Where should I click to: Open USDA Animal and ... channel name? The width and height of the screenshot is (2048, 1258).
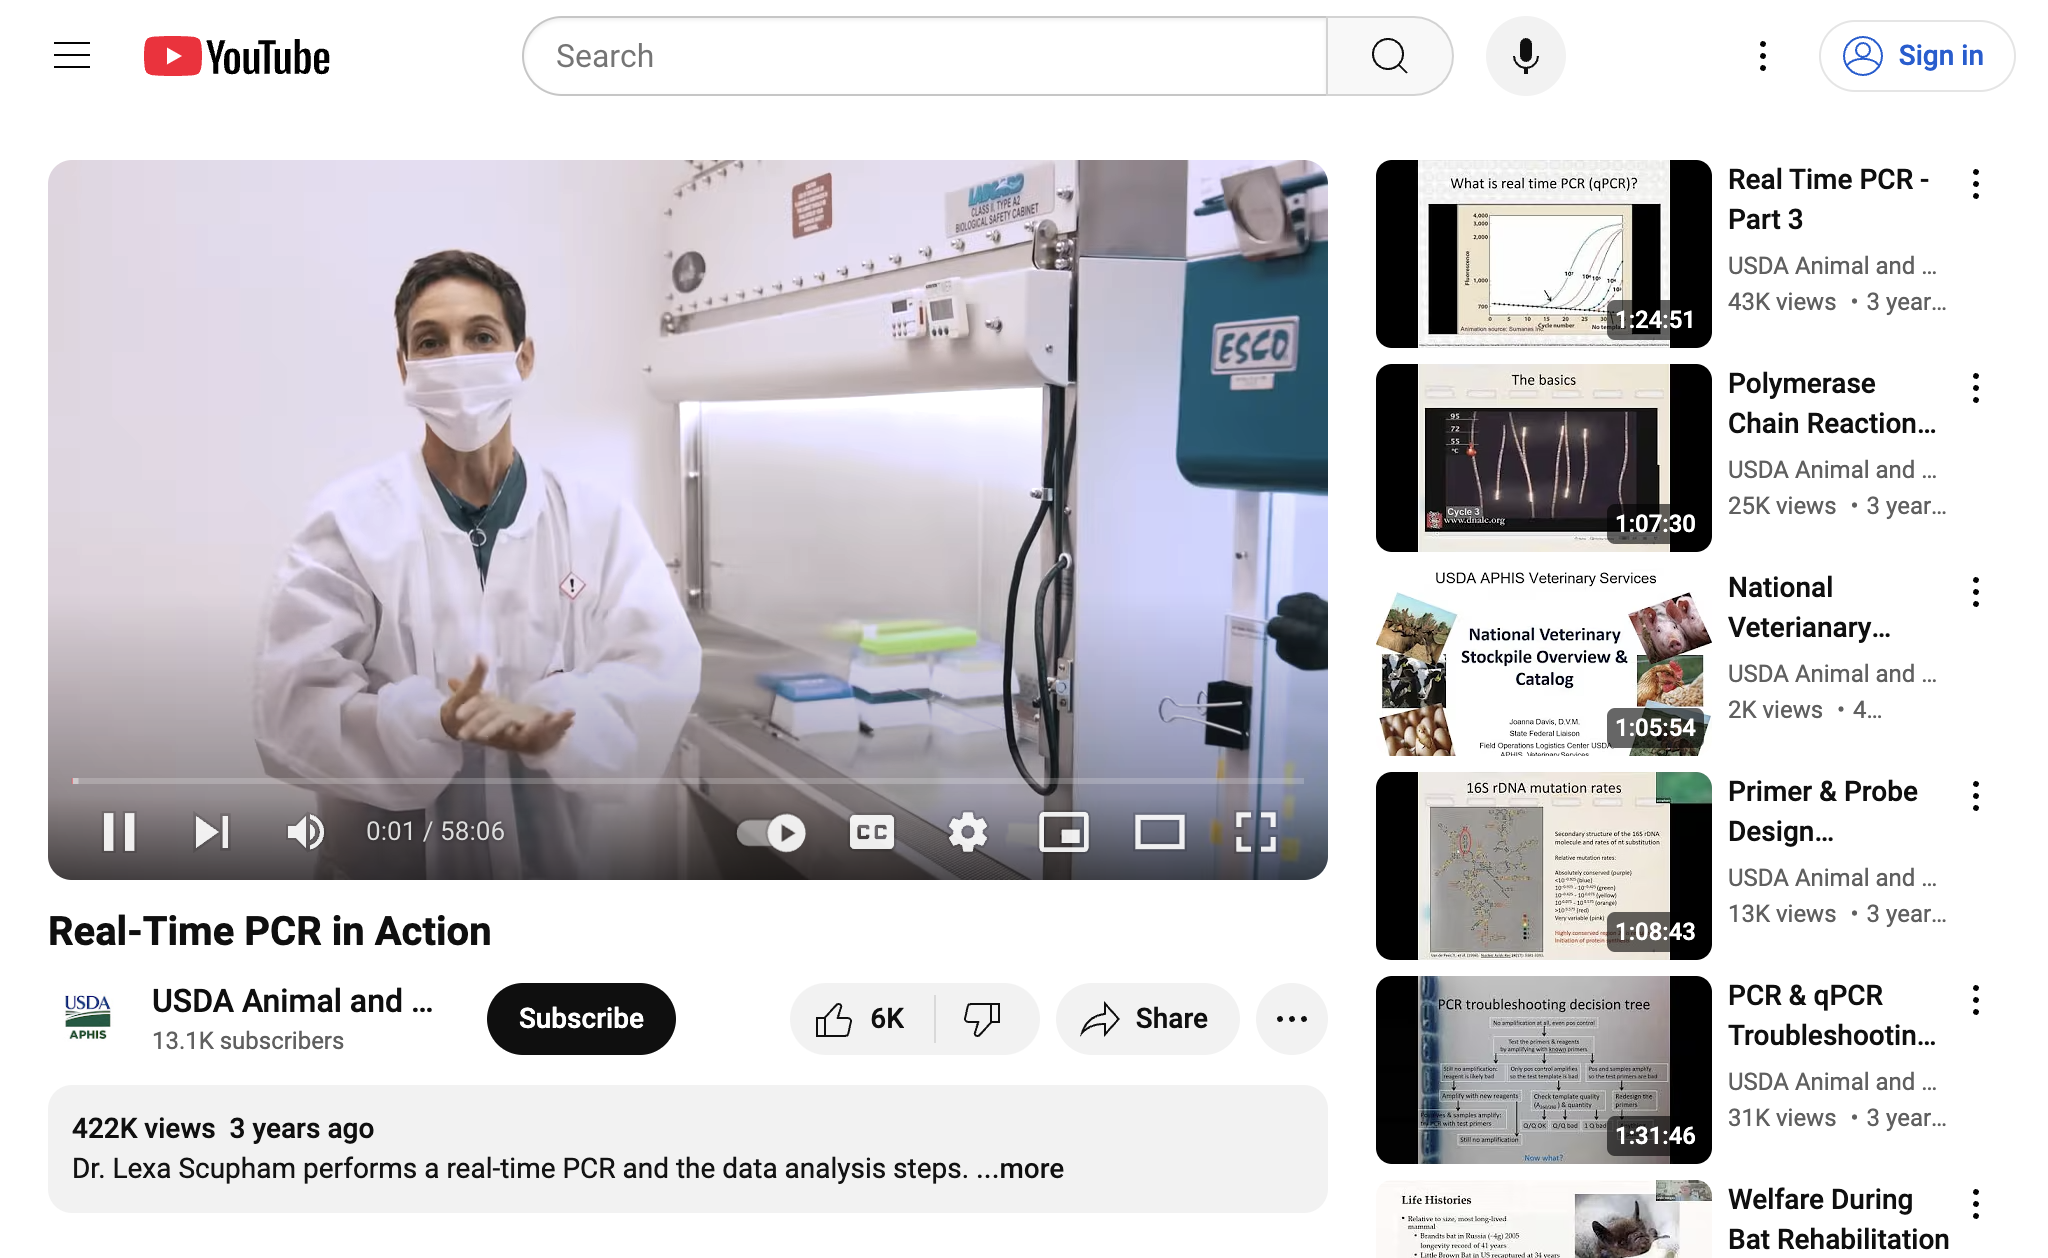(292, 1001)
